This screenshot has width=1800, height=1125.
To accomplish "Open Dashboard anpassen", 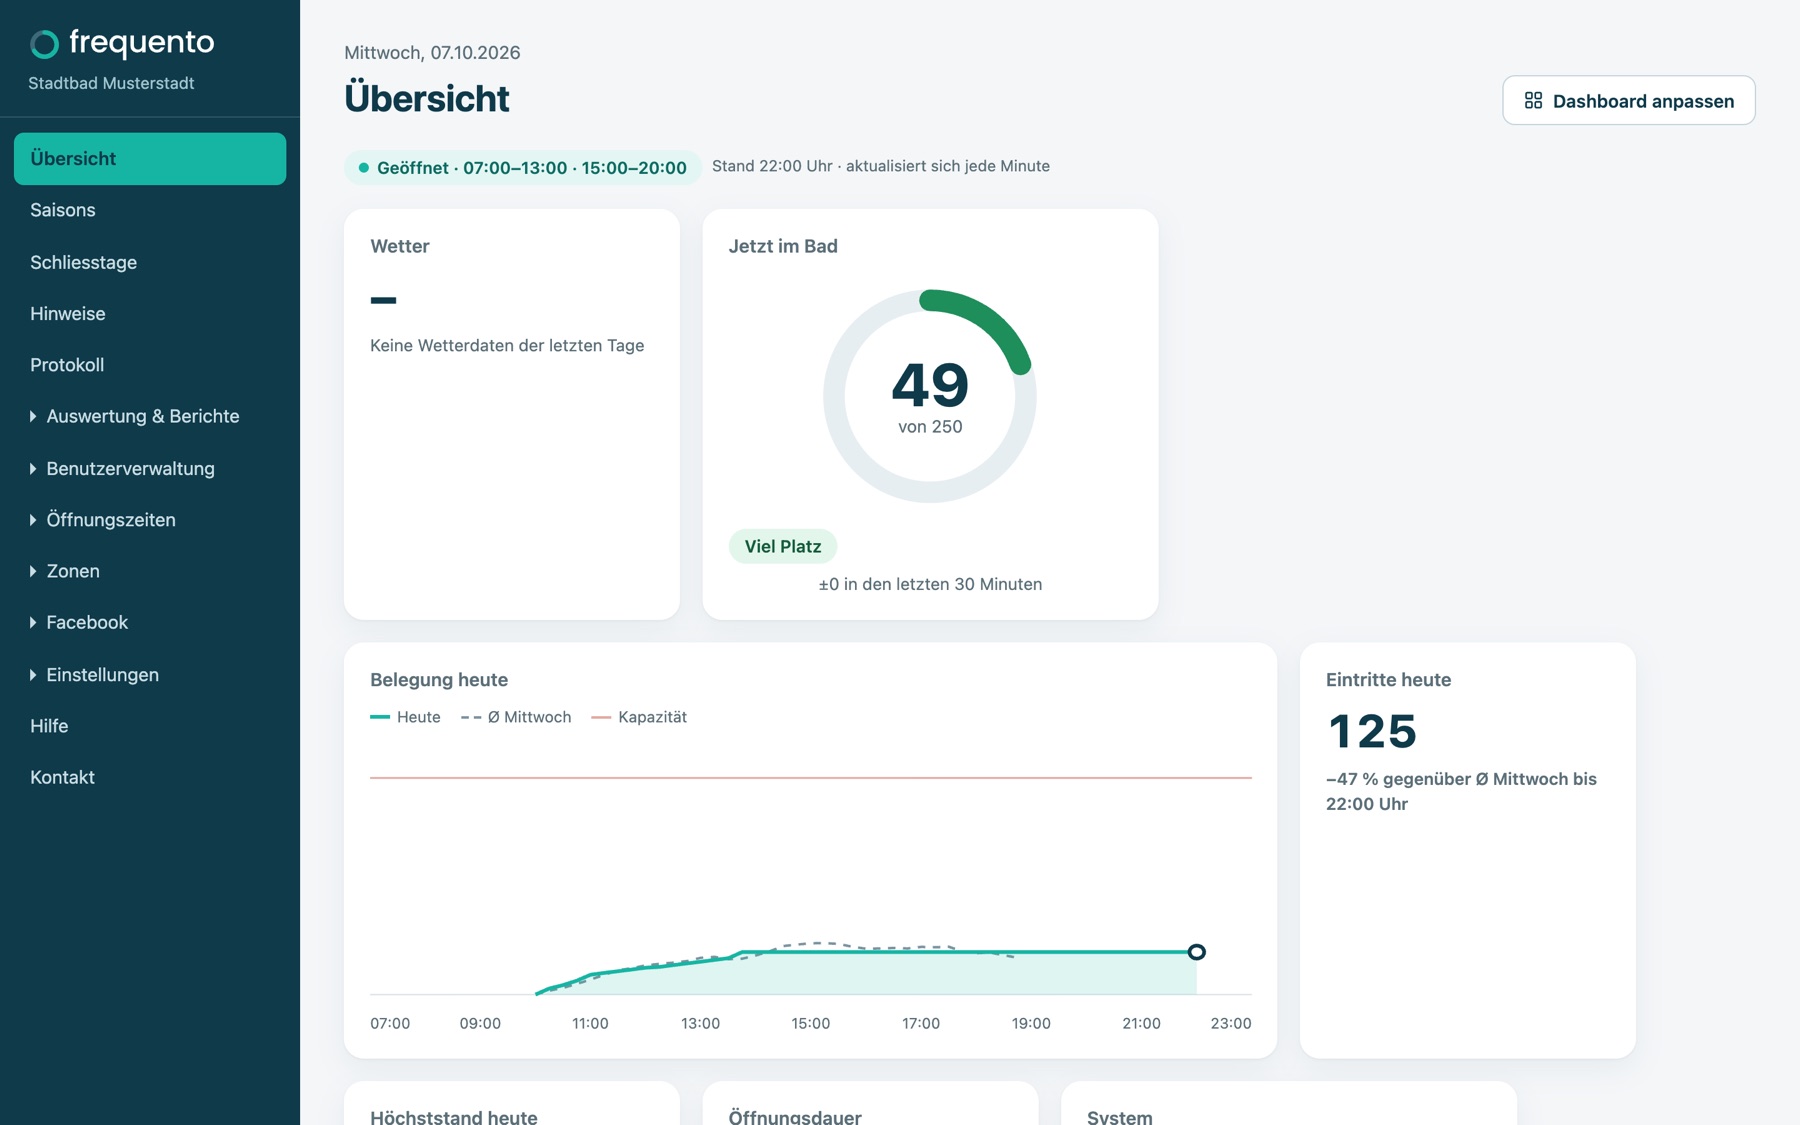I will [x=1628, y=100].
